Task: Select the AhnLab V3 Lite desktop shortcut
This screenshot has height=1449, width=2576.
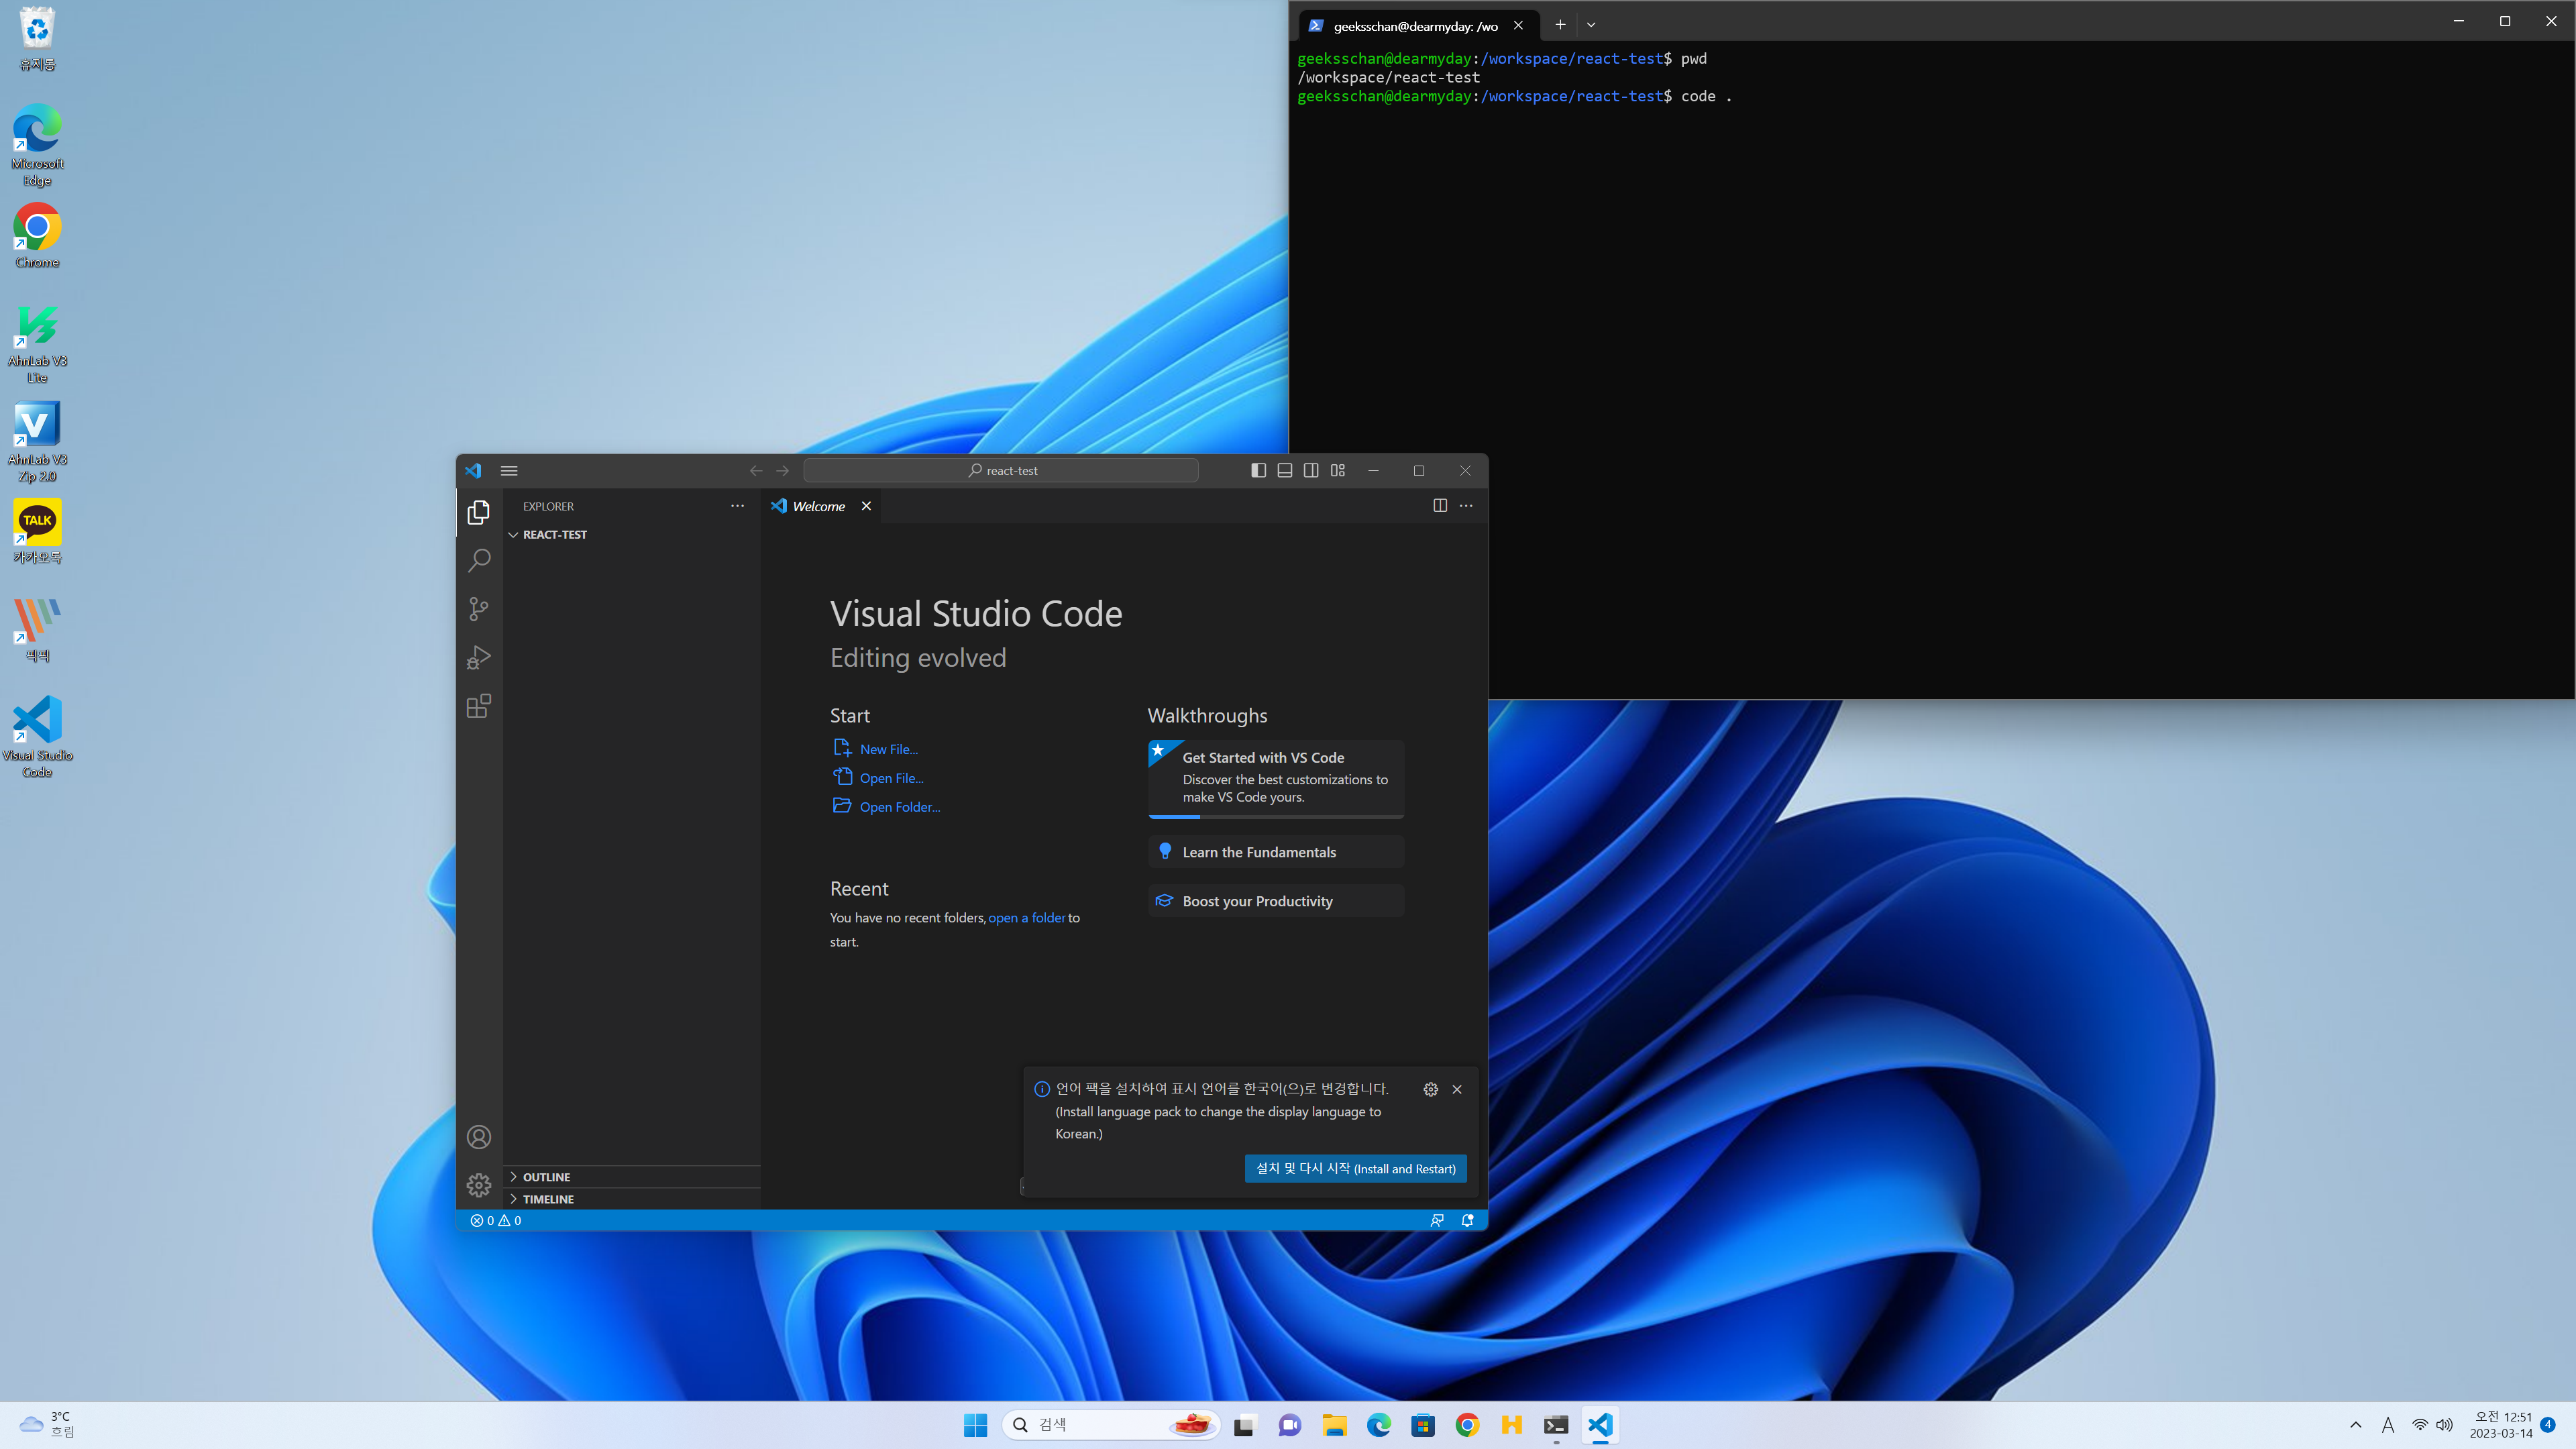Action: 37,344
